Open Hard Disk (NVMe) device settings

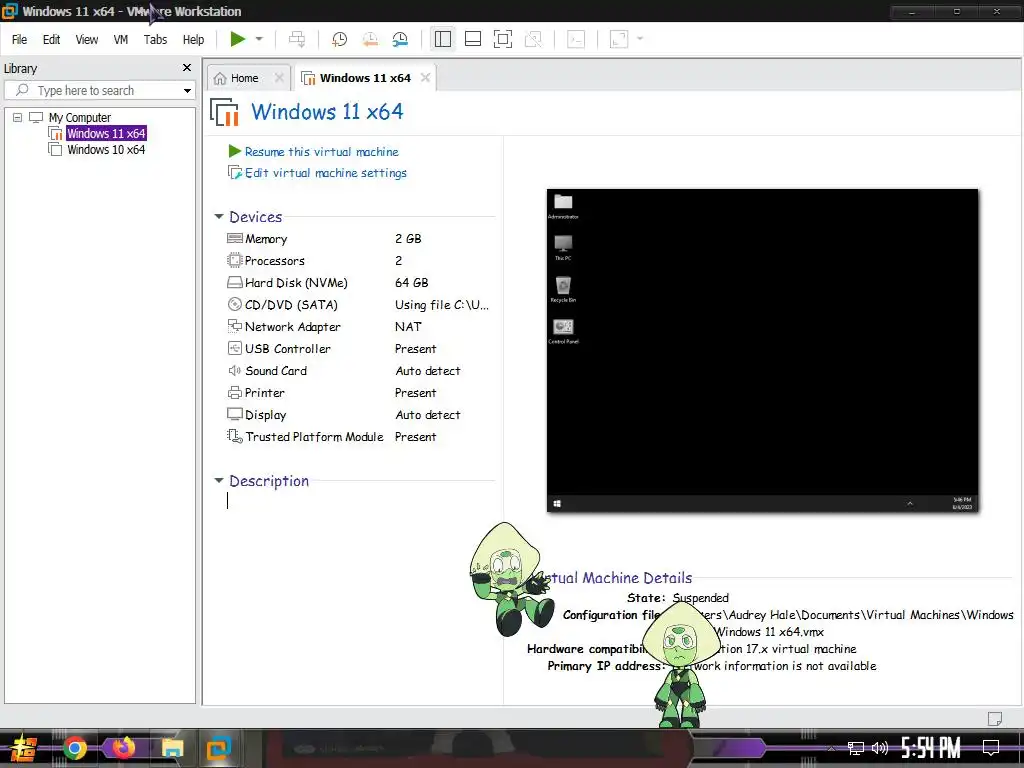pyautogui.click(x=296, y=283)
